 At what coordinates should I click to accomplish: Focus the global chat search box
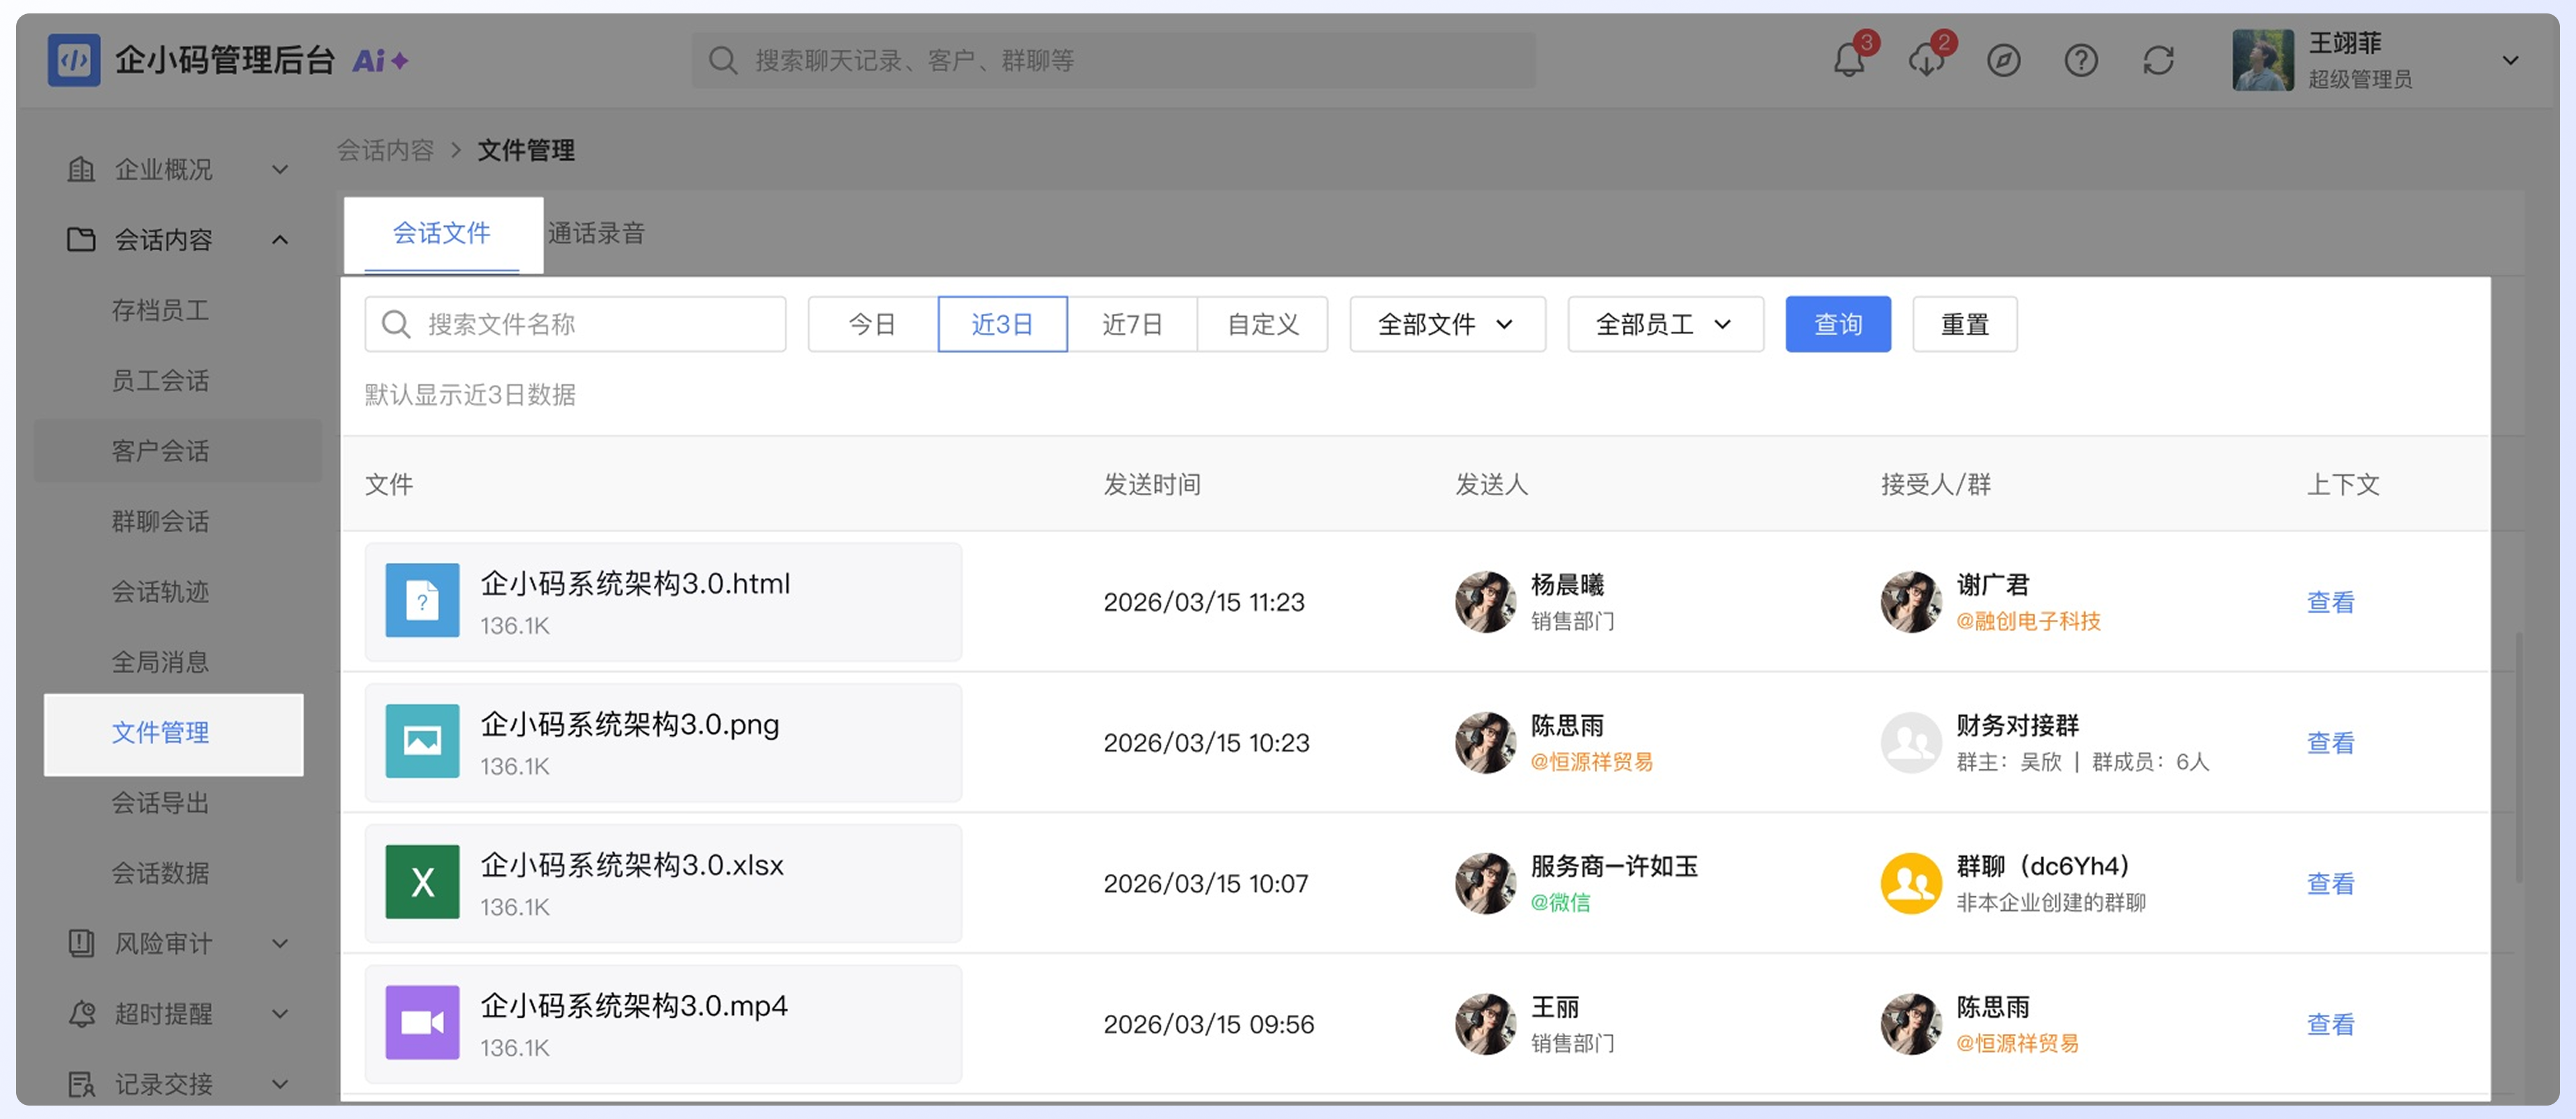coord(1114,61)
